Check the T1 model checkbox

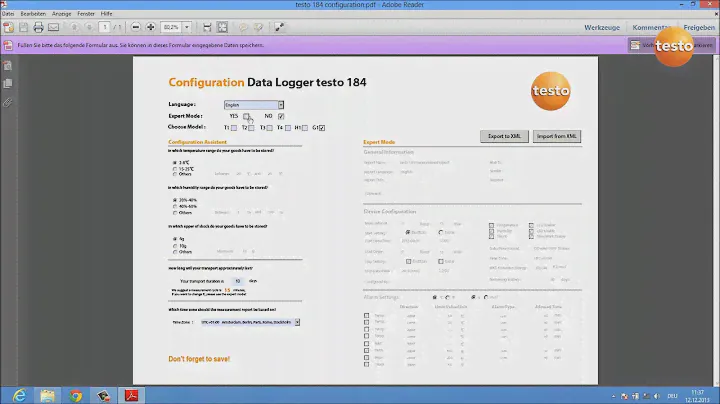click(234, 128)
